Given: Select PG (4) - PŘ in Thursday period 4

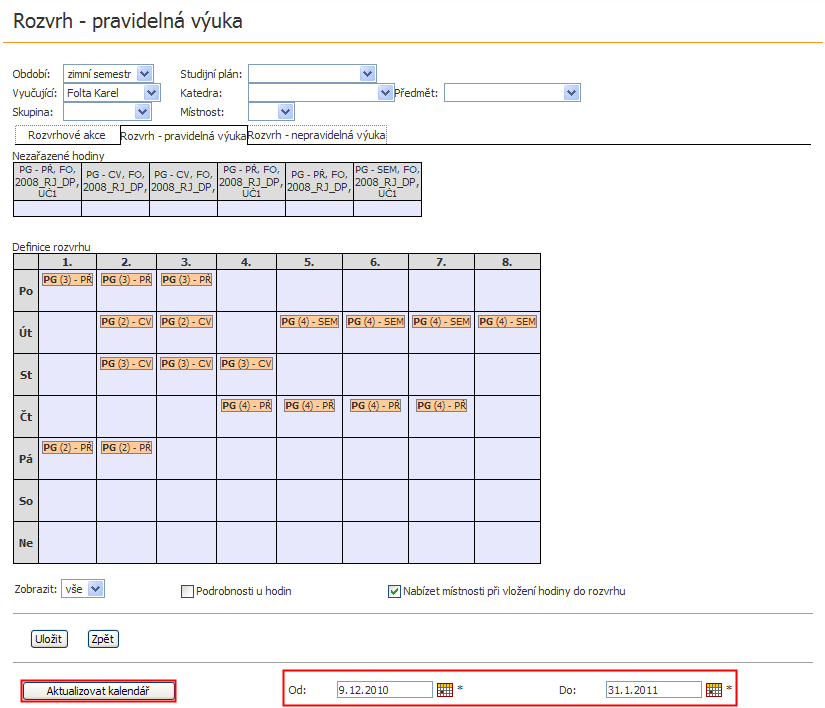Looking at the screenshot, I should click(247, 406).
